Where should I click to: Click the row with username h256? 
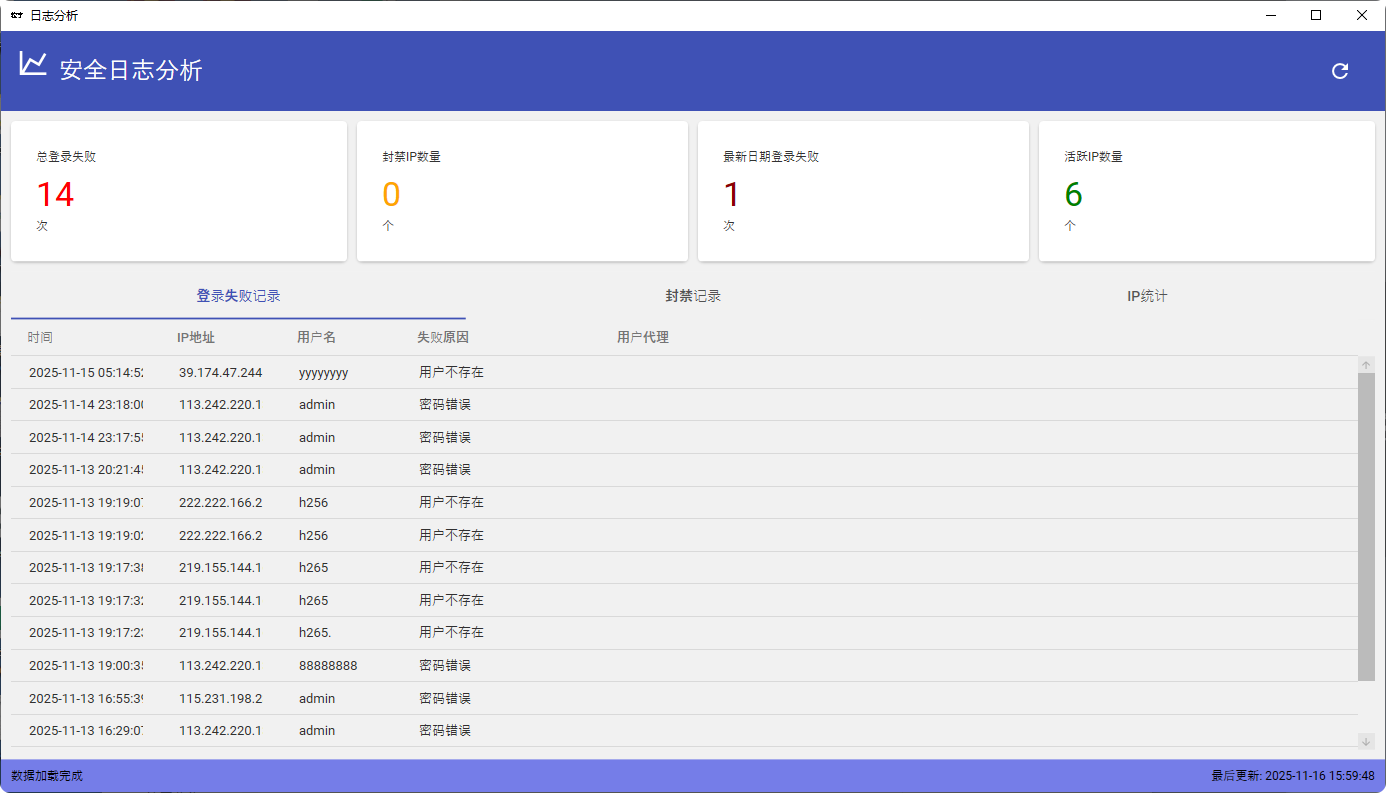click(x=400, y=502)
